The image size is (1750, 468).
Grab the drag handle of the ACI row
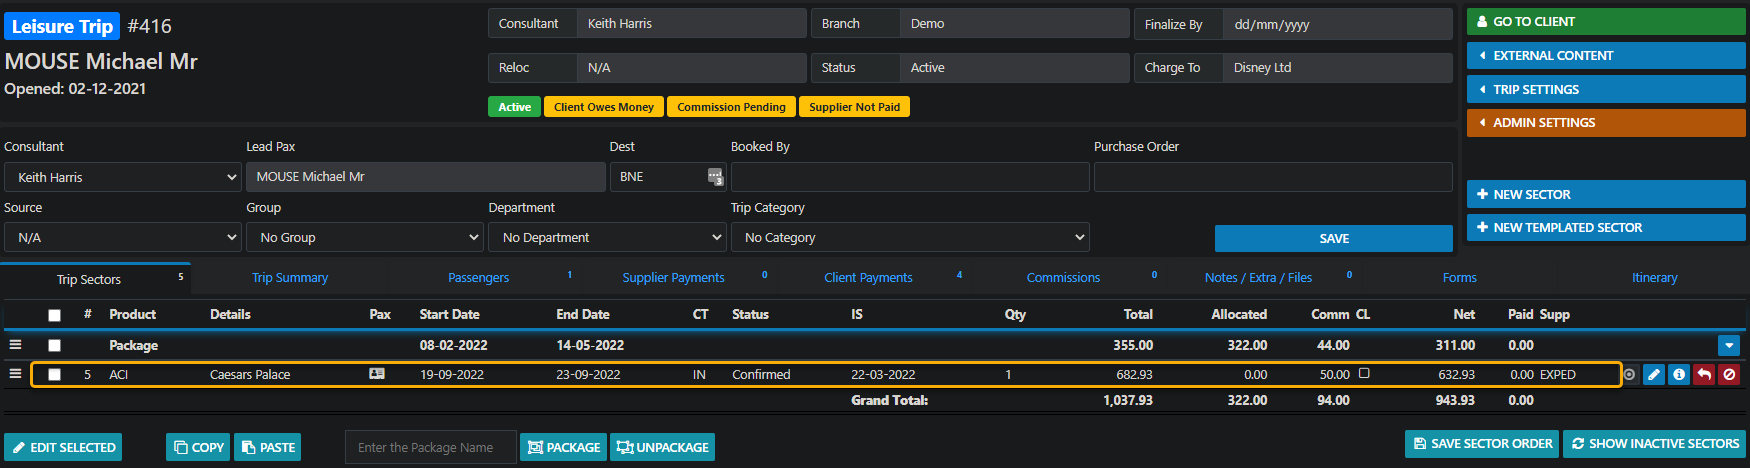point(15,374)
